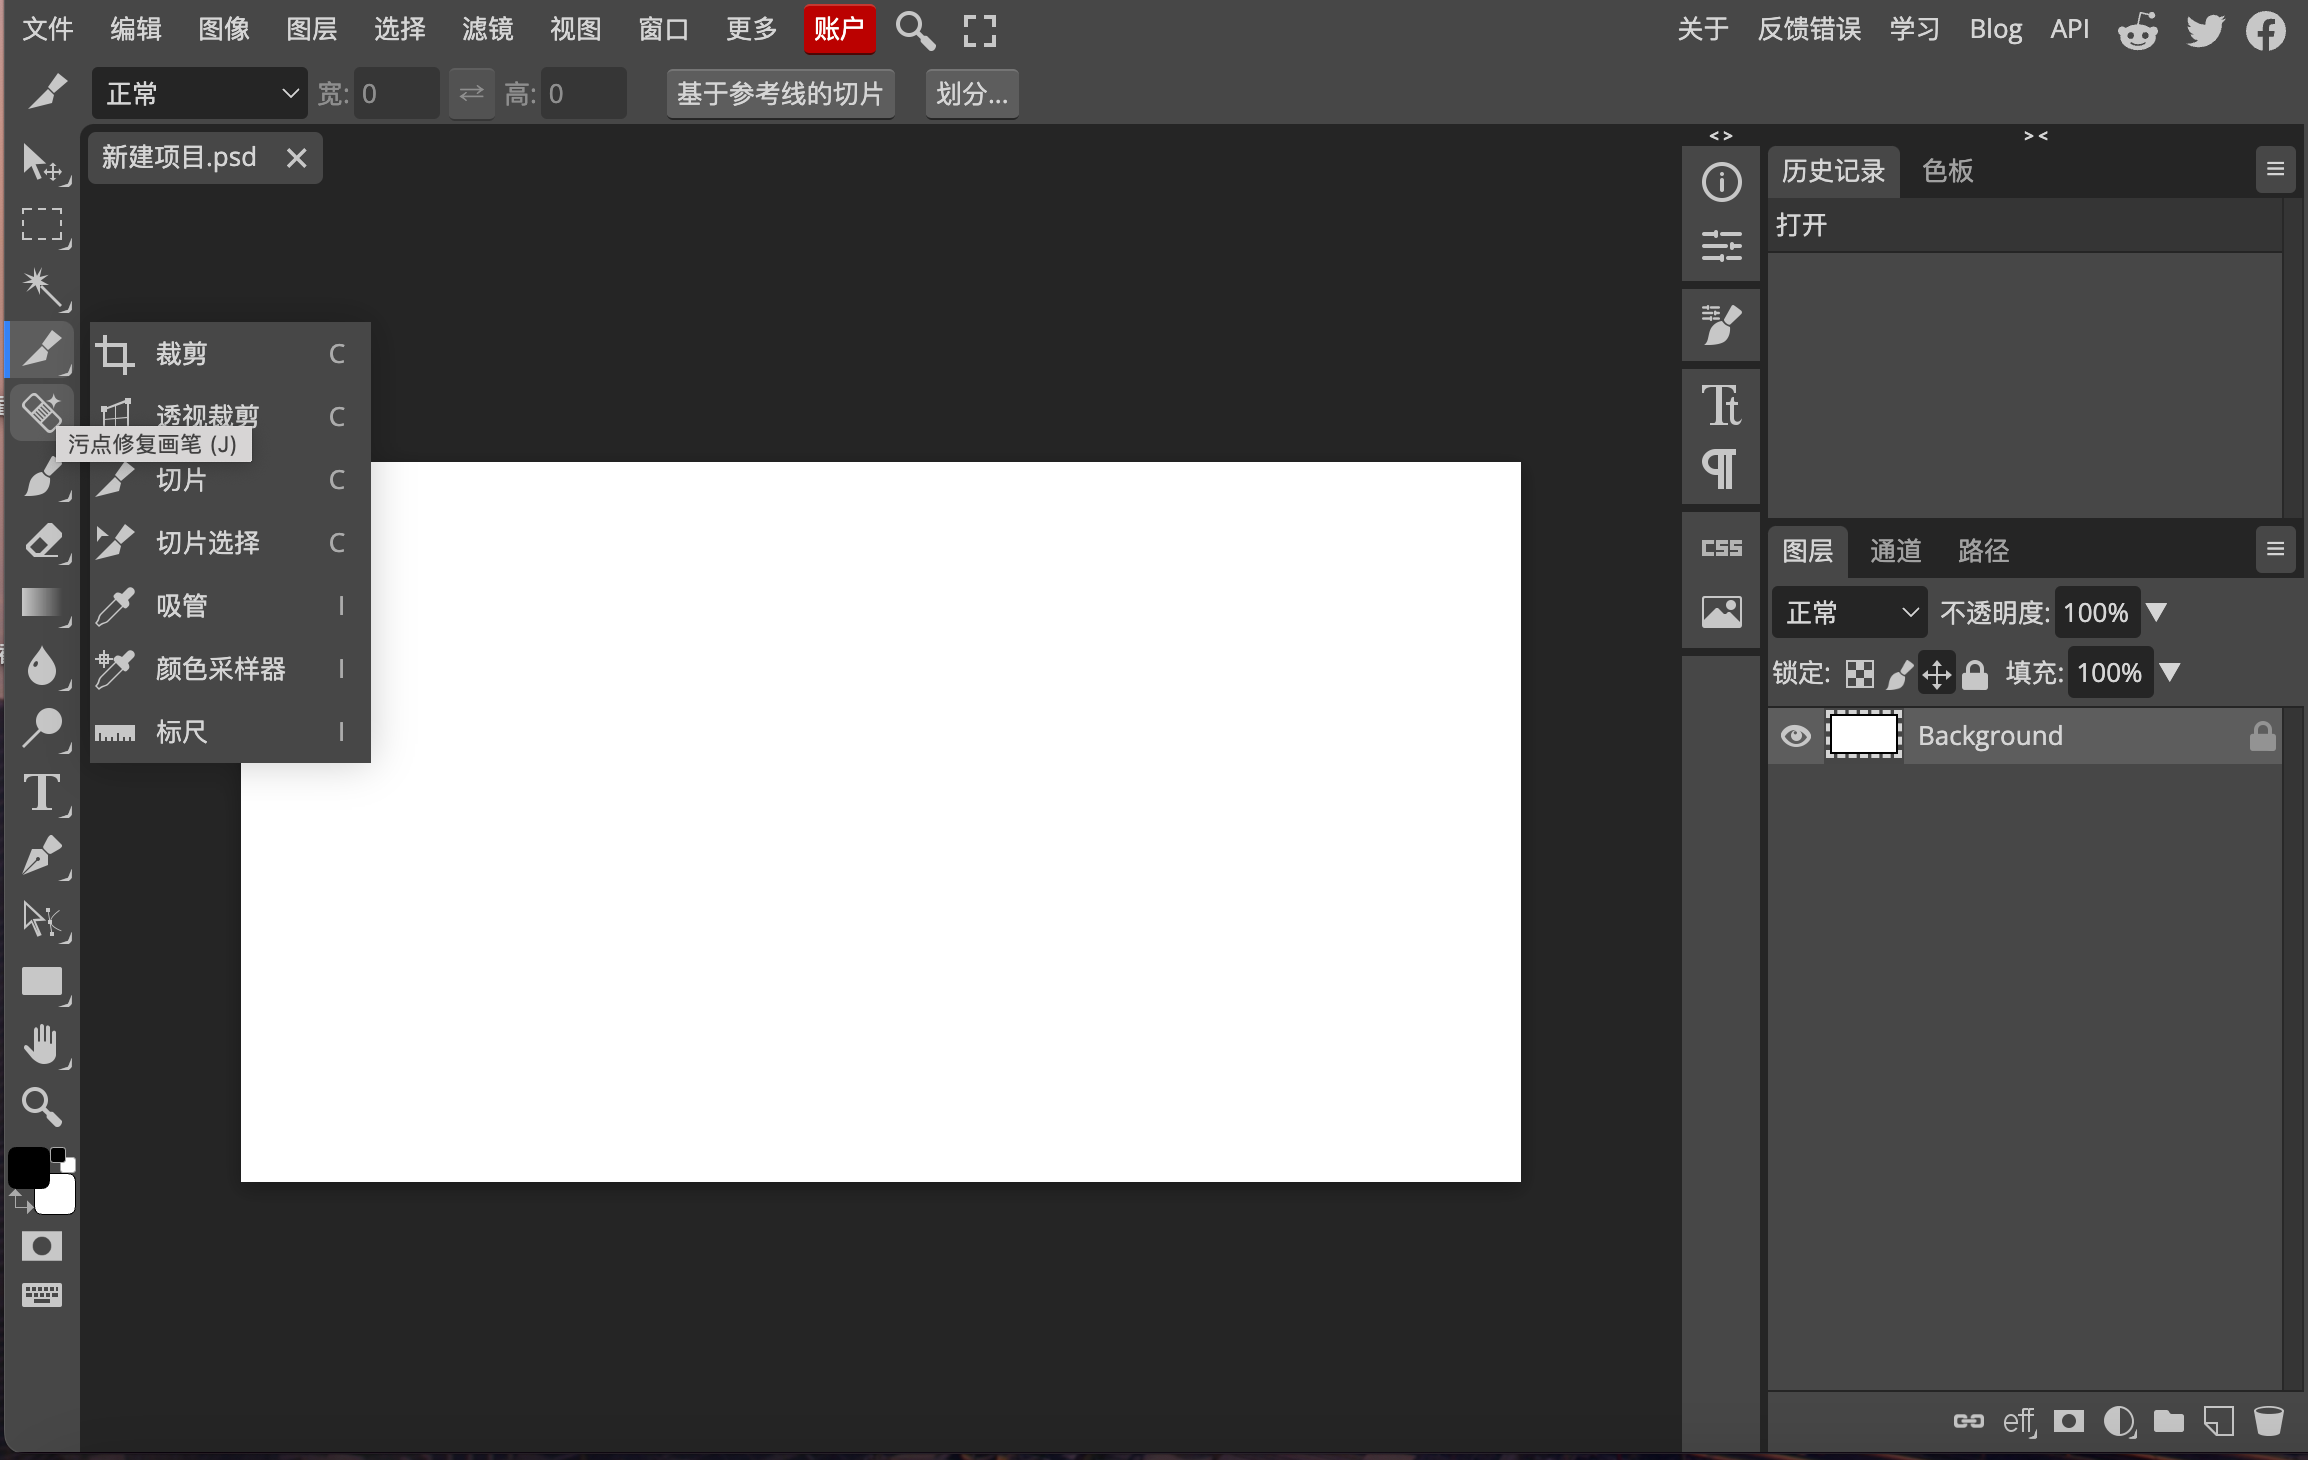Click the black foreground color swatch
The height and width of the screenshot is (1460, 2308).
tap(27, 1167)
